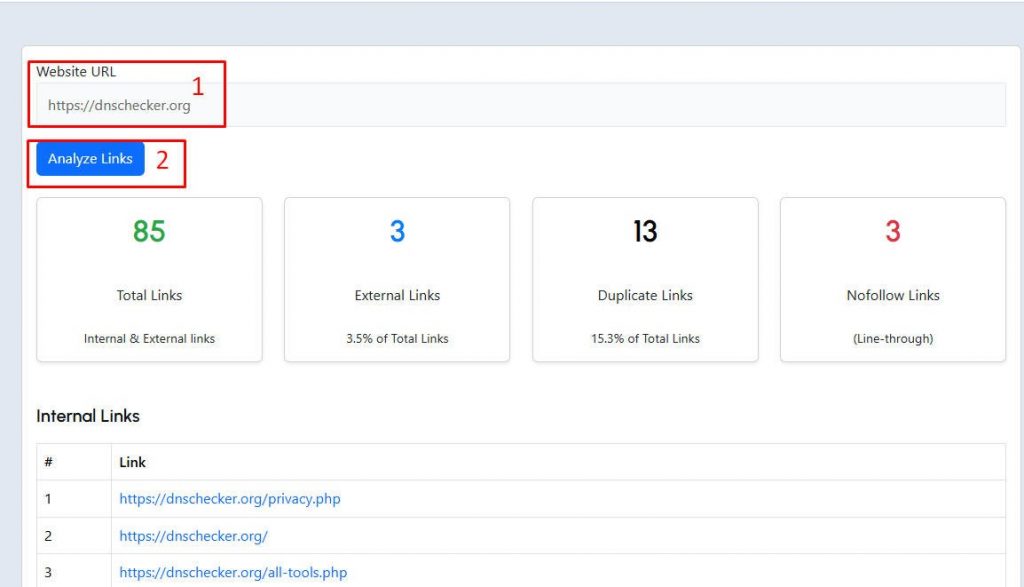Click the Internal & External links subtitle
1024x587 pixels.
click(148, 338)
